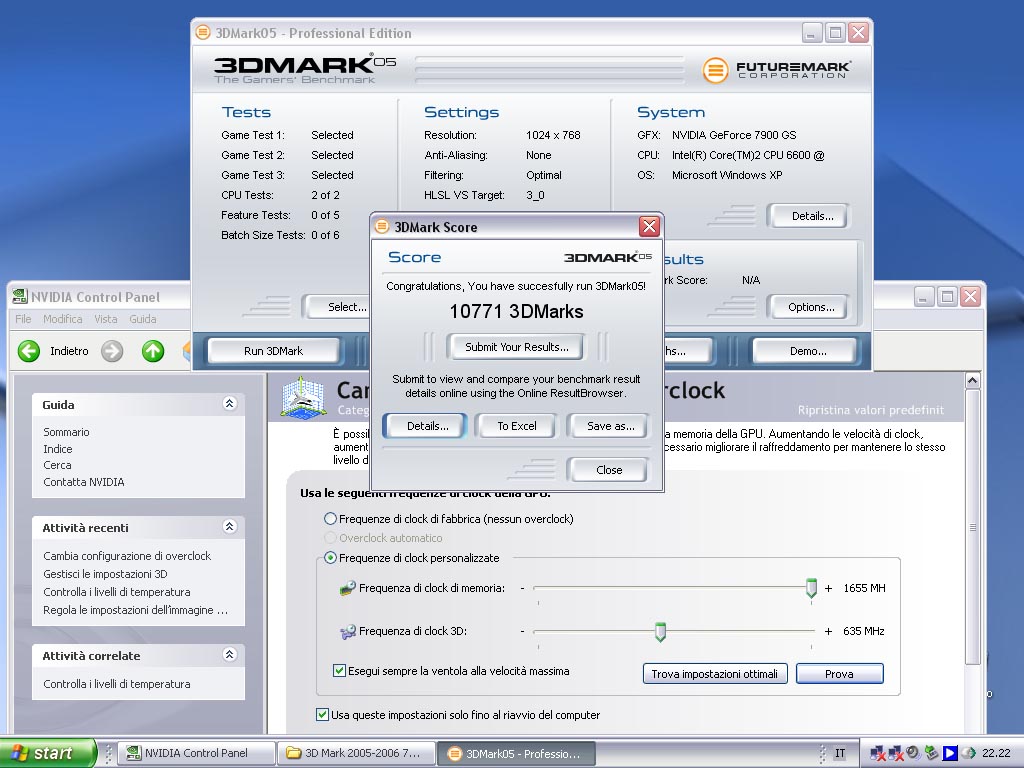
Task: Open the Windows start button
Action: click(48, 753)
